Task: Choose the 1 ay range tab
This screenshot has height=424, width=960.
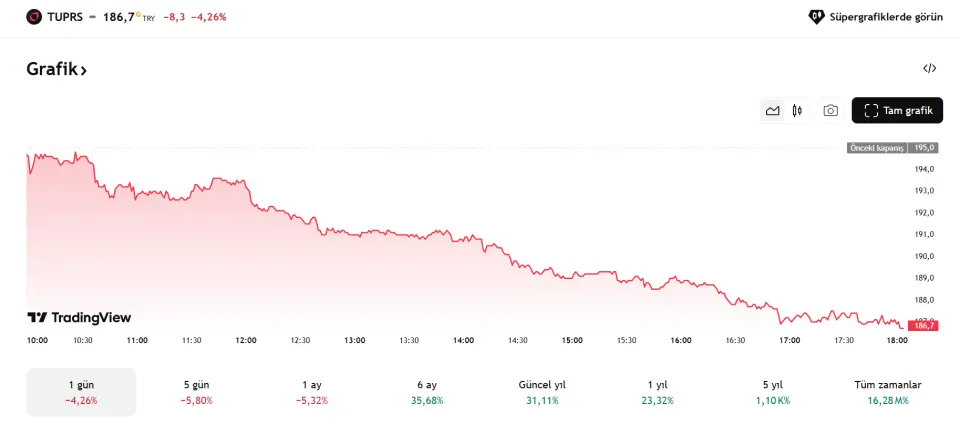Action: pos(312,391)
